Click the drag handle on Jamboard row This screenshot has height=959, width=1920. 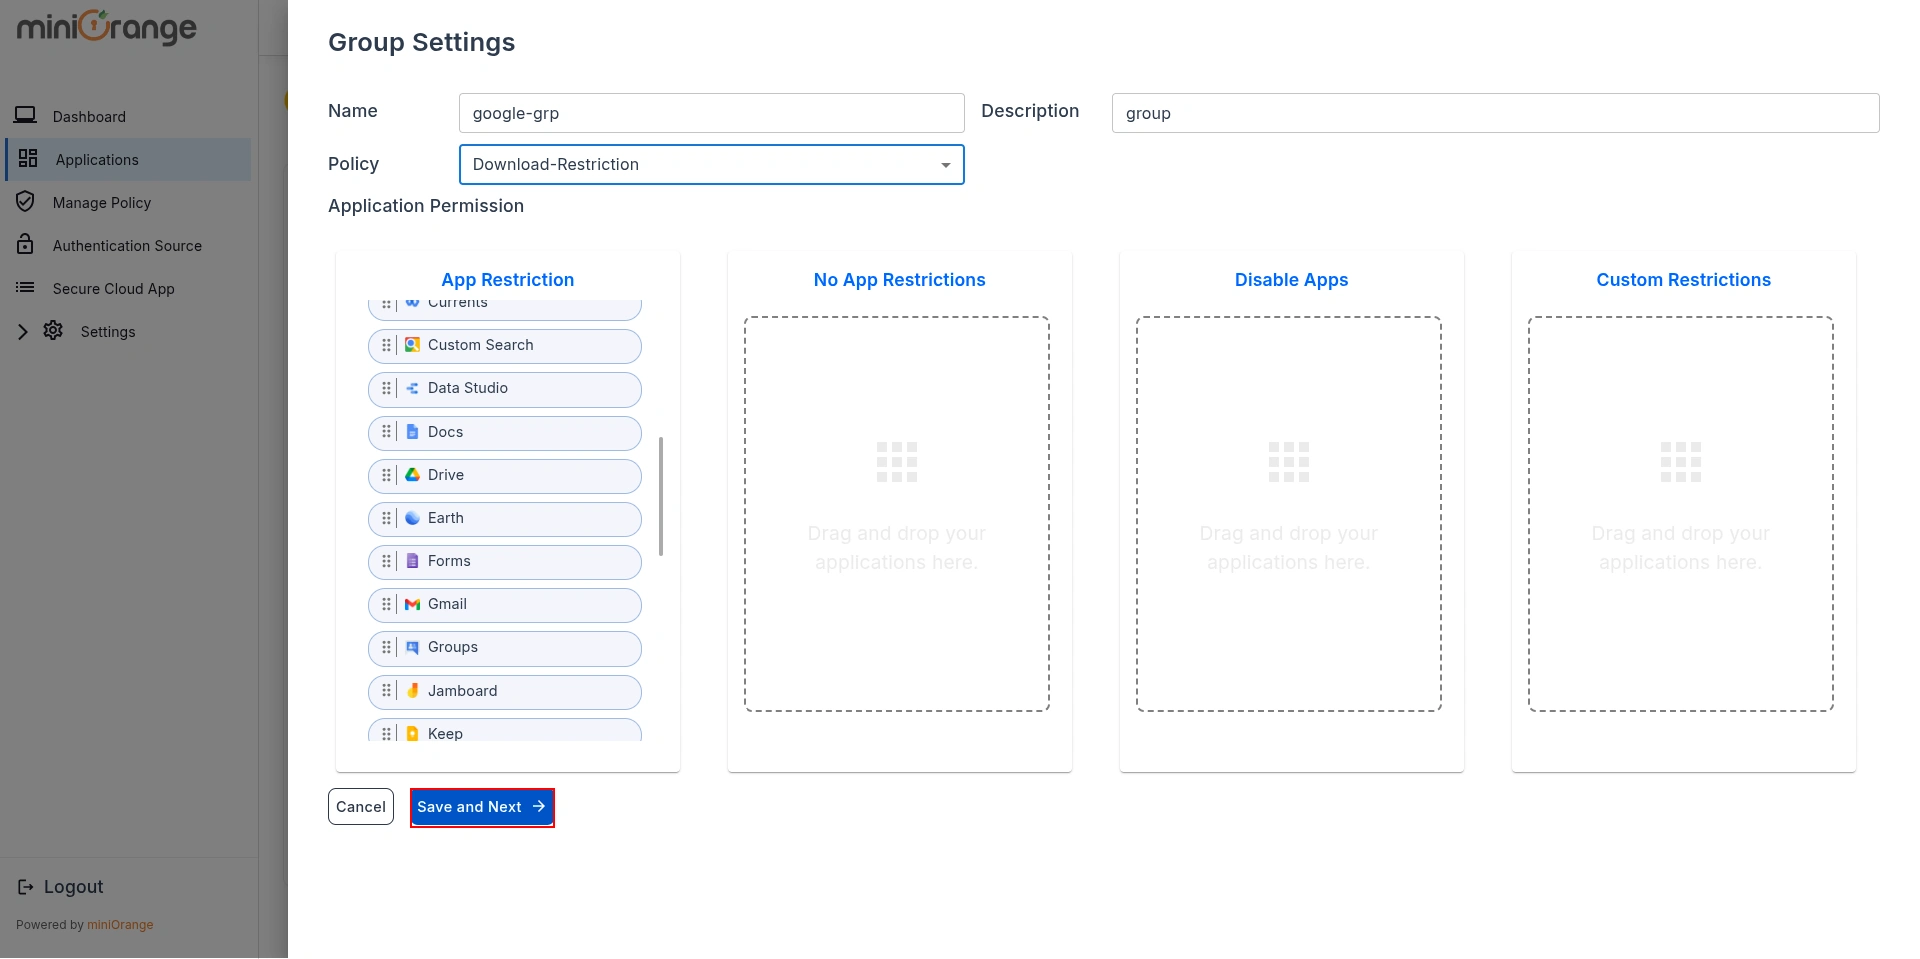386,691
